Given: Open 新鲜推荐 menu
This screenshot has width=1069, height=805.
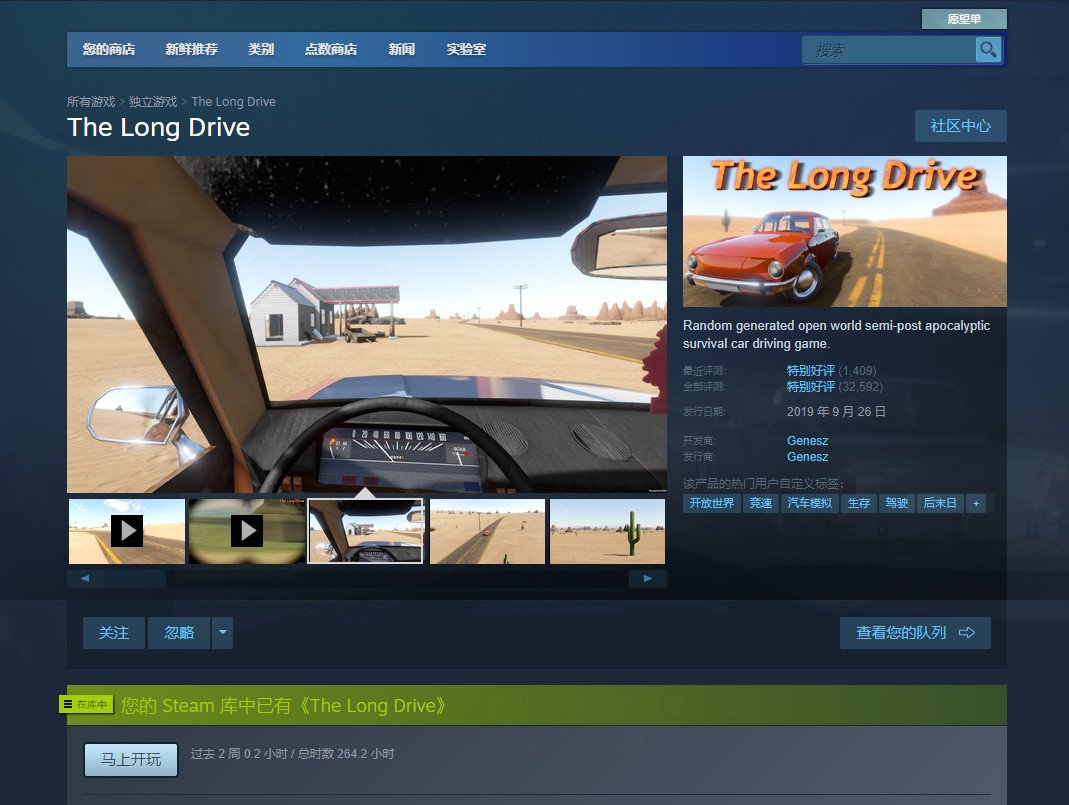Looking at the screenshot, I should pos(191,49).
